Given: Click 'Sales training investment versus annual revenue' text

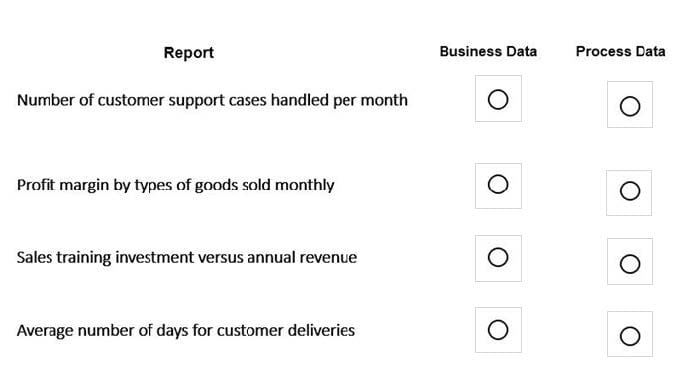Looking at the screenshot, I should pos(187,257).
